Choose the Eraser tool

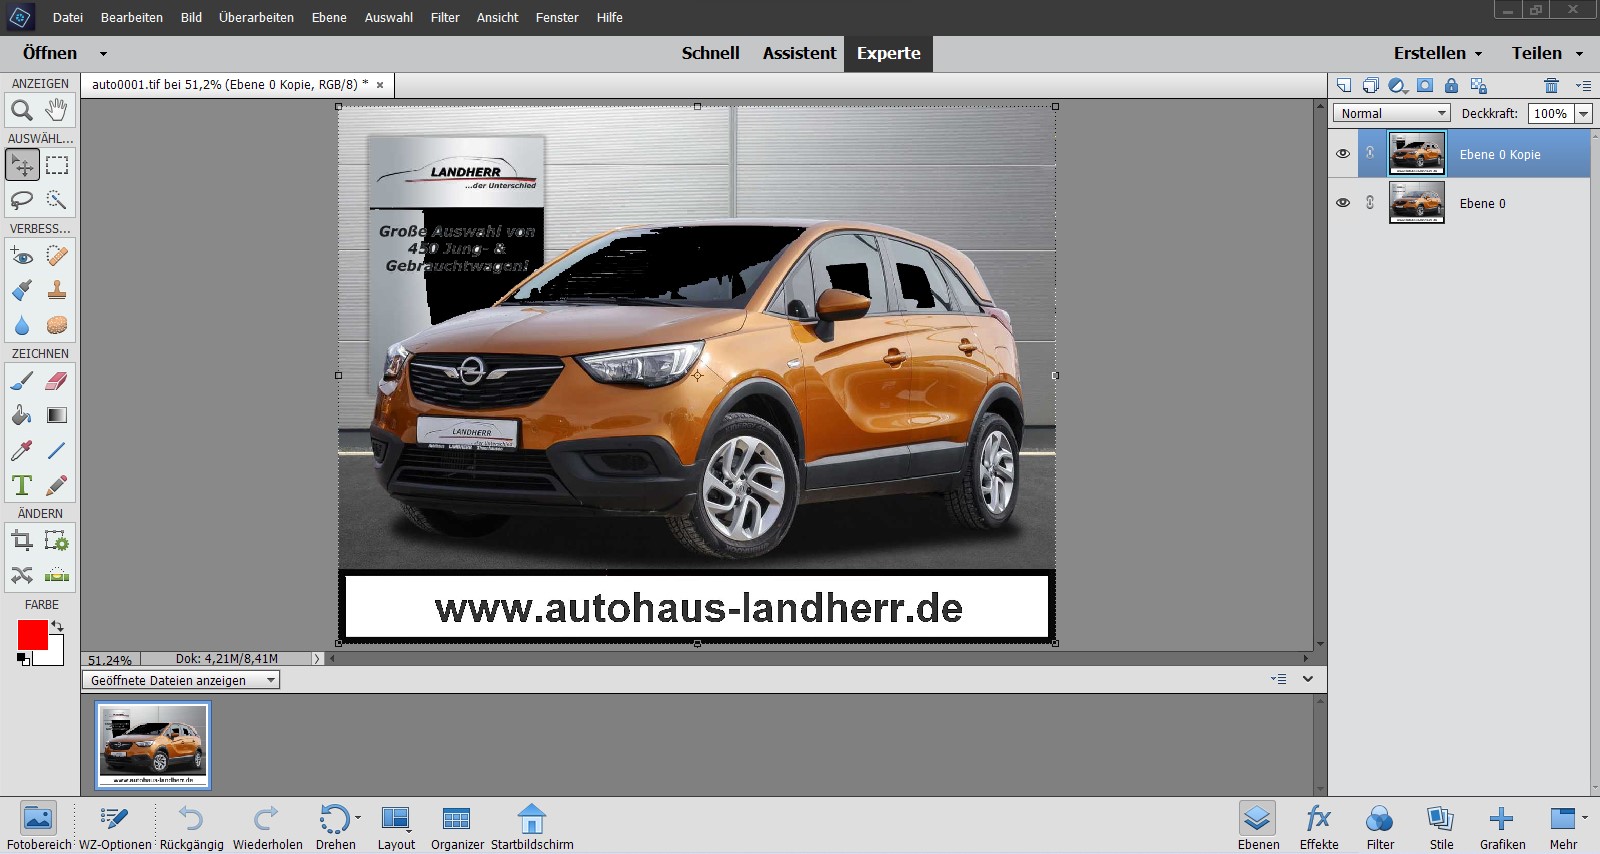click(57, 381)
